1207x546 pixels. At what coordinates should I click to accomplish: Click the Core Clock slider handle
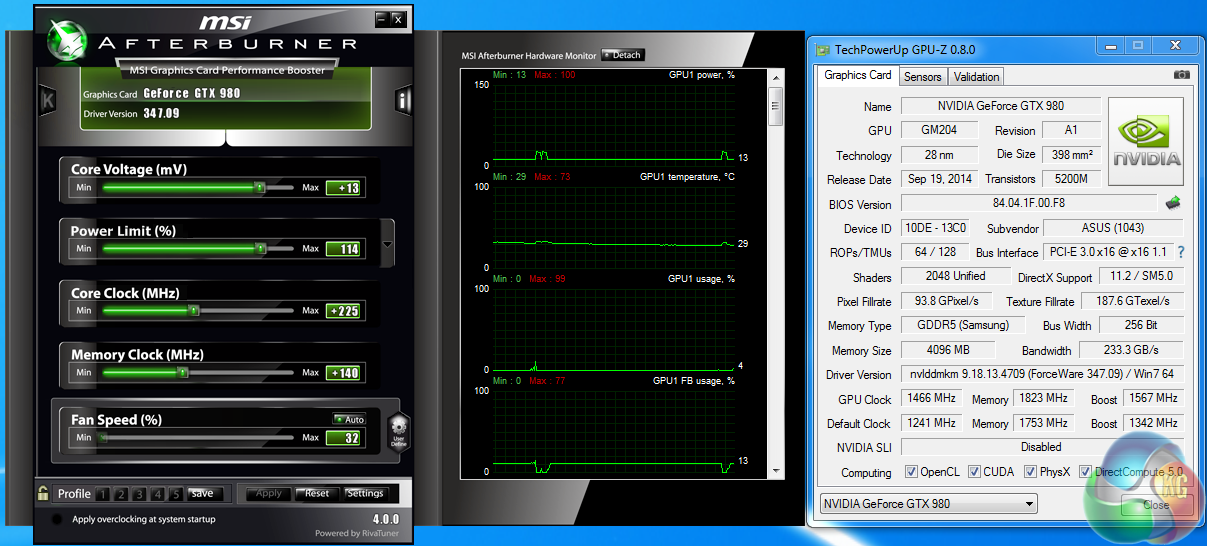[194, 311]
